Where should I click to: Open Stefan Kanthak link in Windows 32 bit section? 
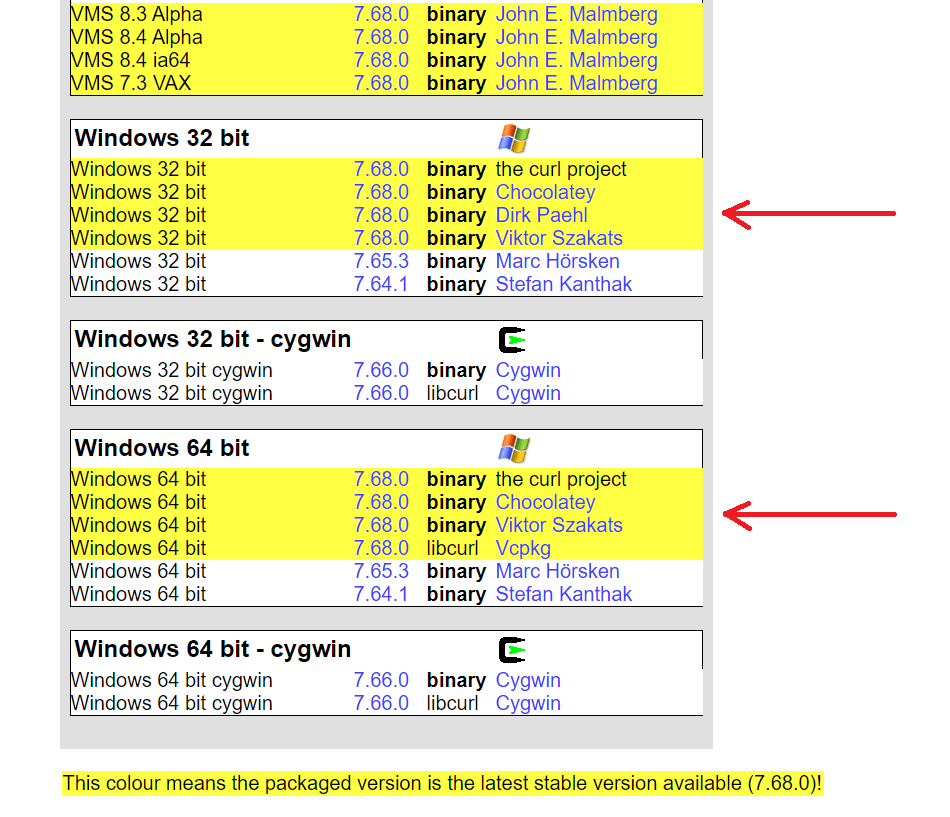563,284
